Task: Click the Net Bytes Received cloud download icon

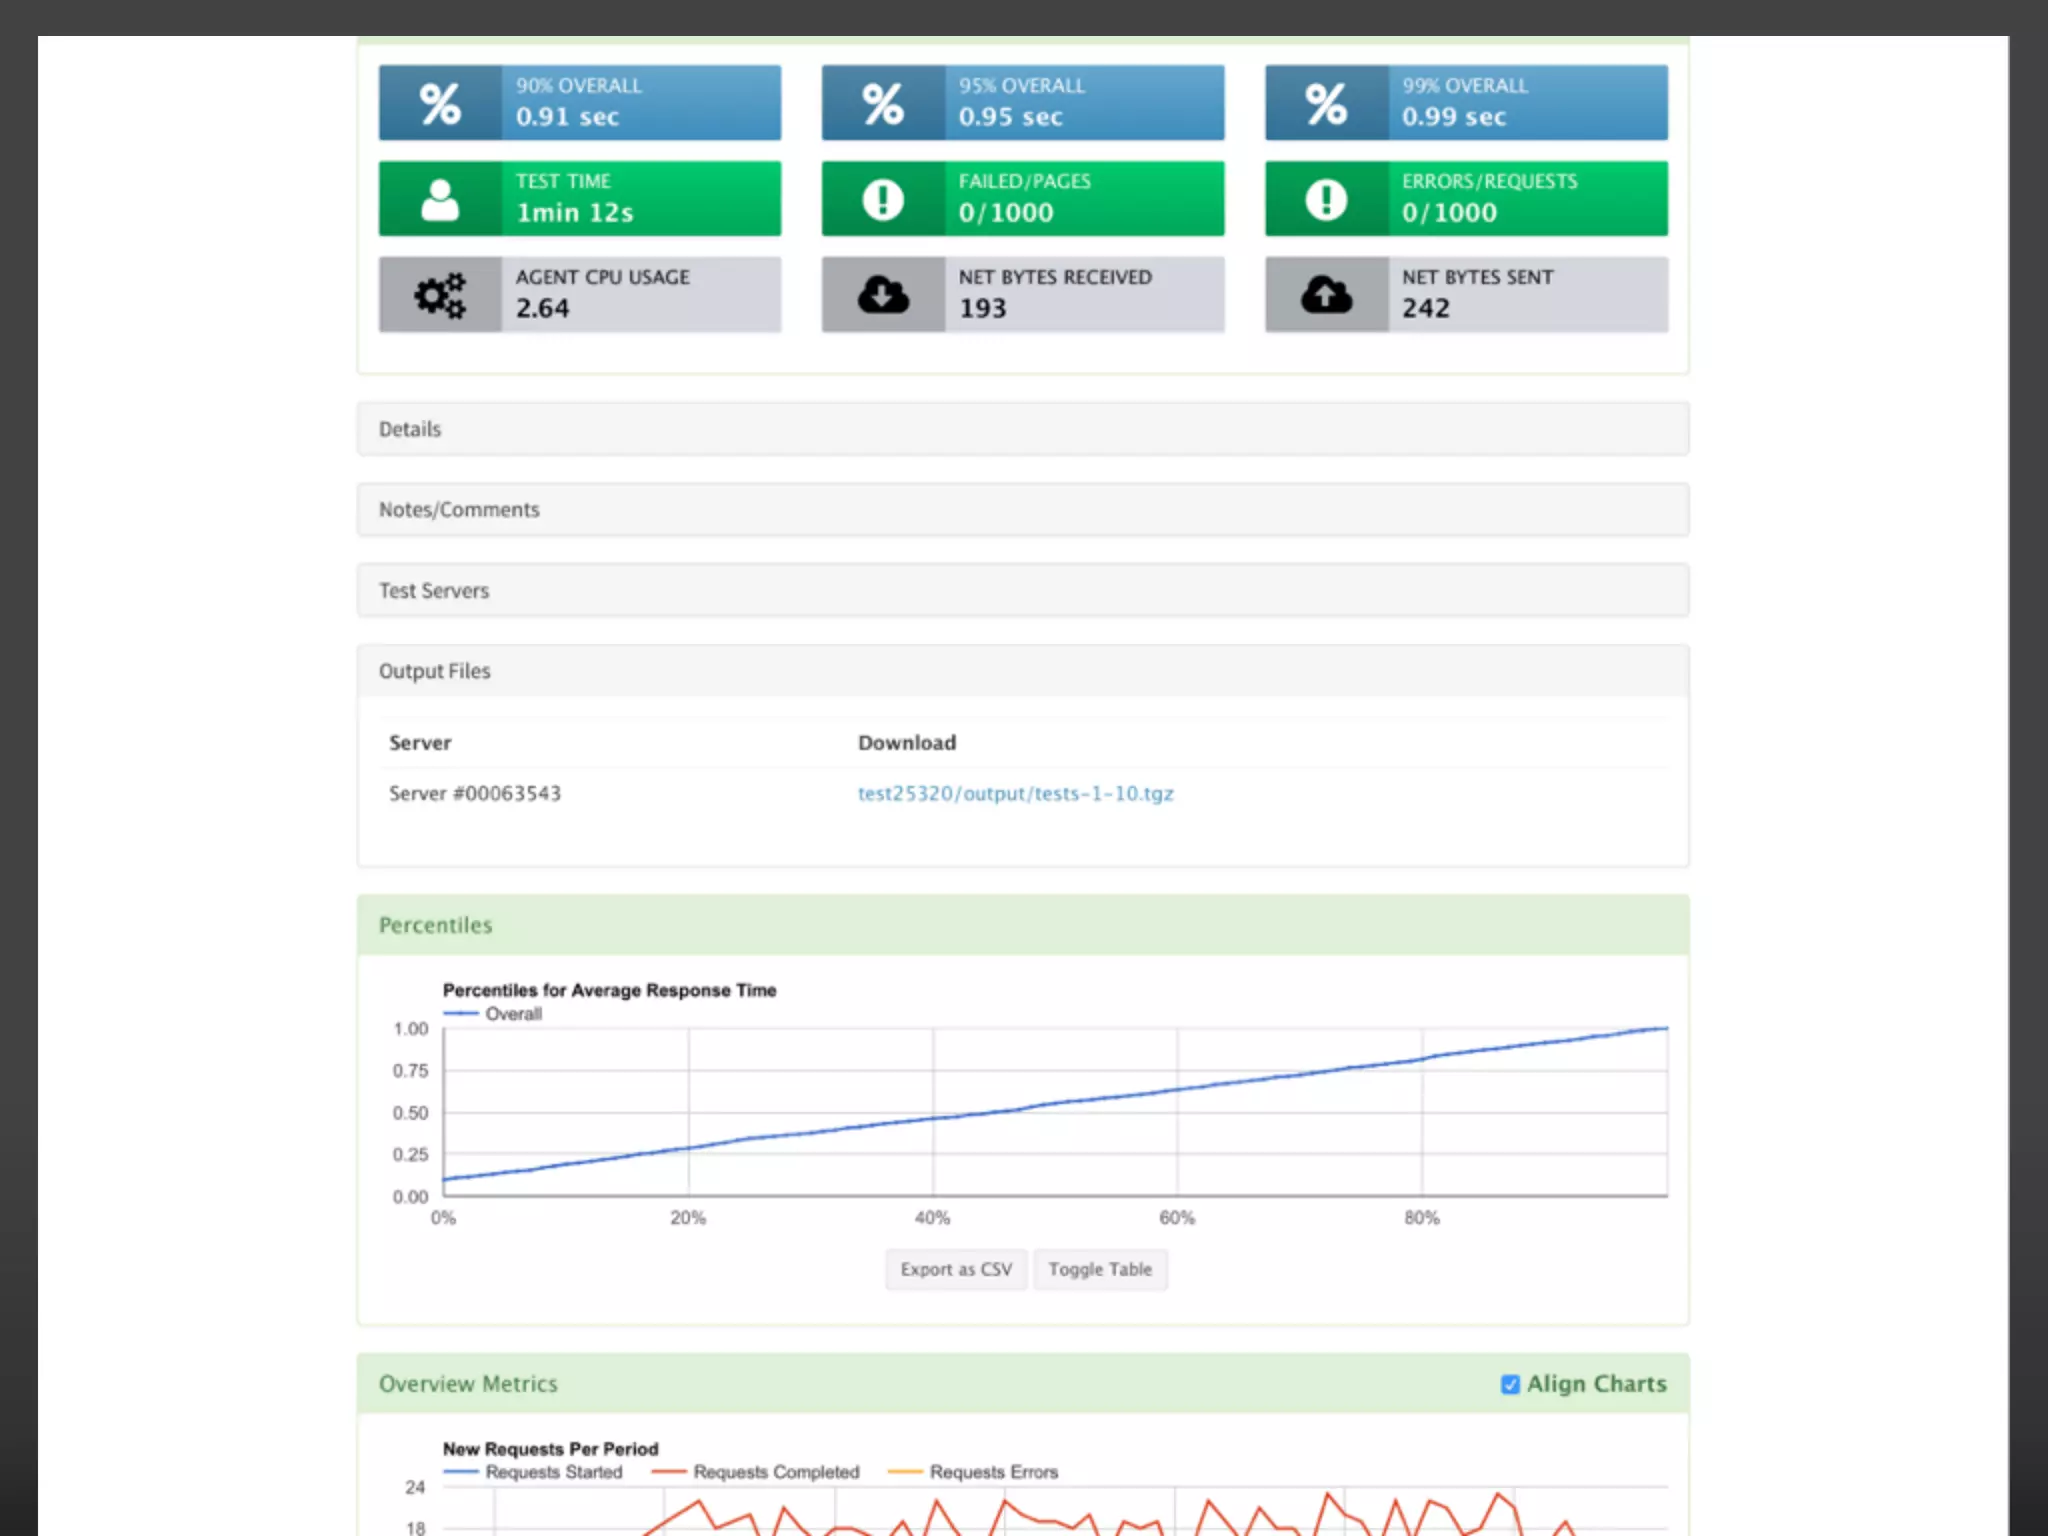Action: click(x=883, y=295)
